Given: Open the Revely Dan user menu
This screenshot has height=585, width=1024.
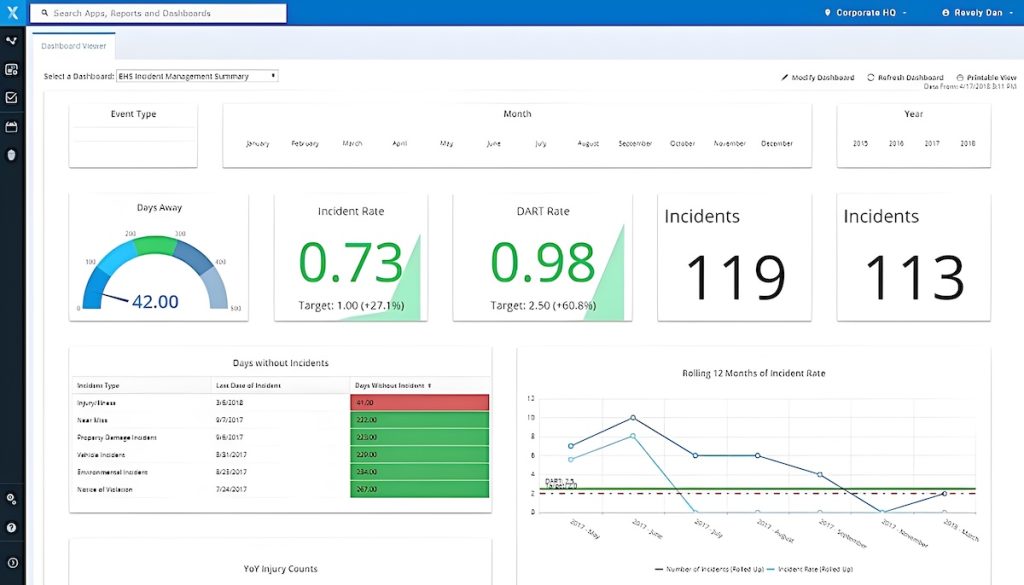Looking at the screenshot, I should tap(975, 12).
